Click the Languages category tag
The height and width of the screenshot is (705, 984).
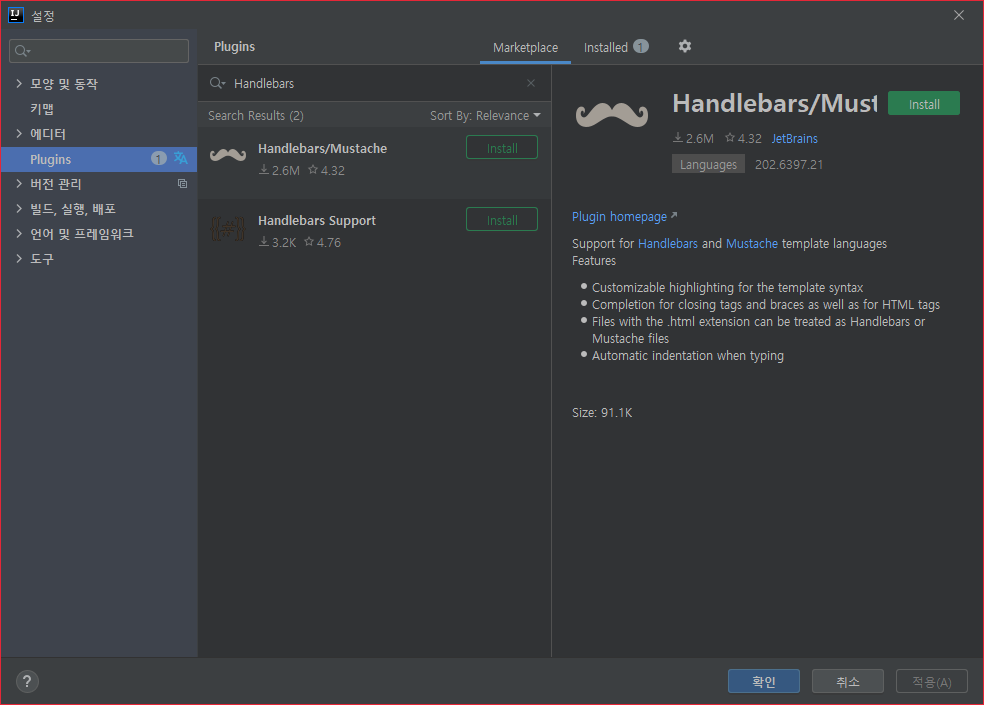coord(708,164)
